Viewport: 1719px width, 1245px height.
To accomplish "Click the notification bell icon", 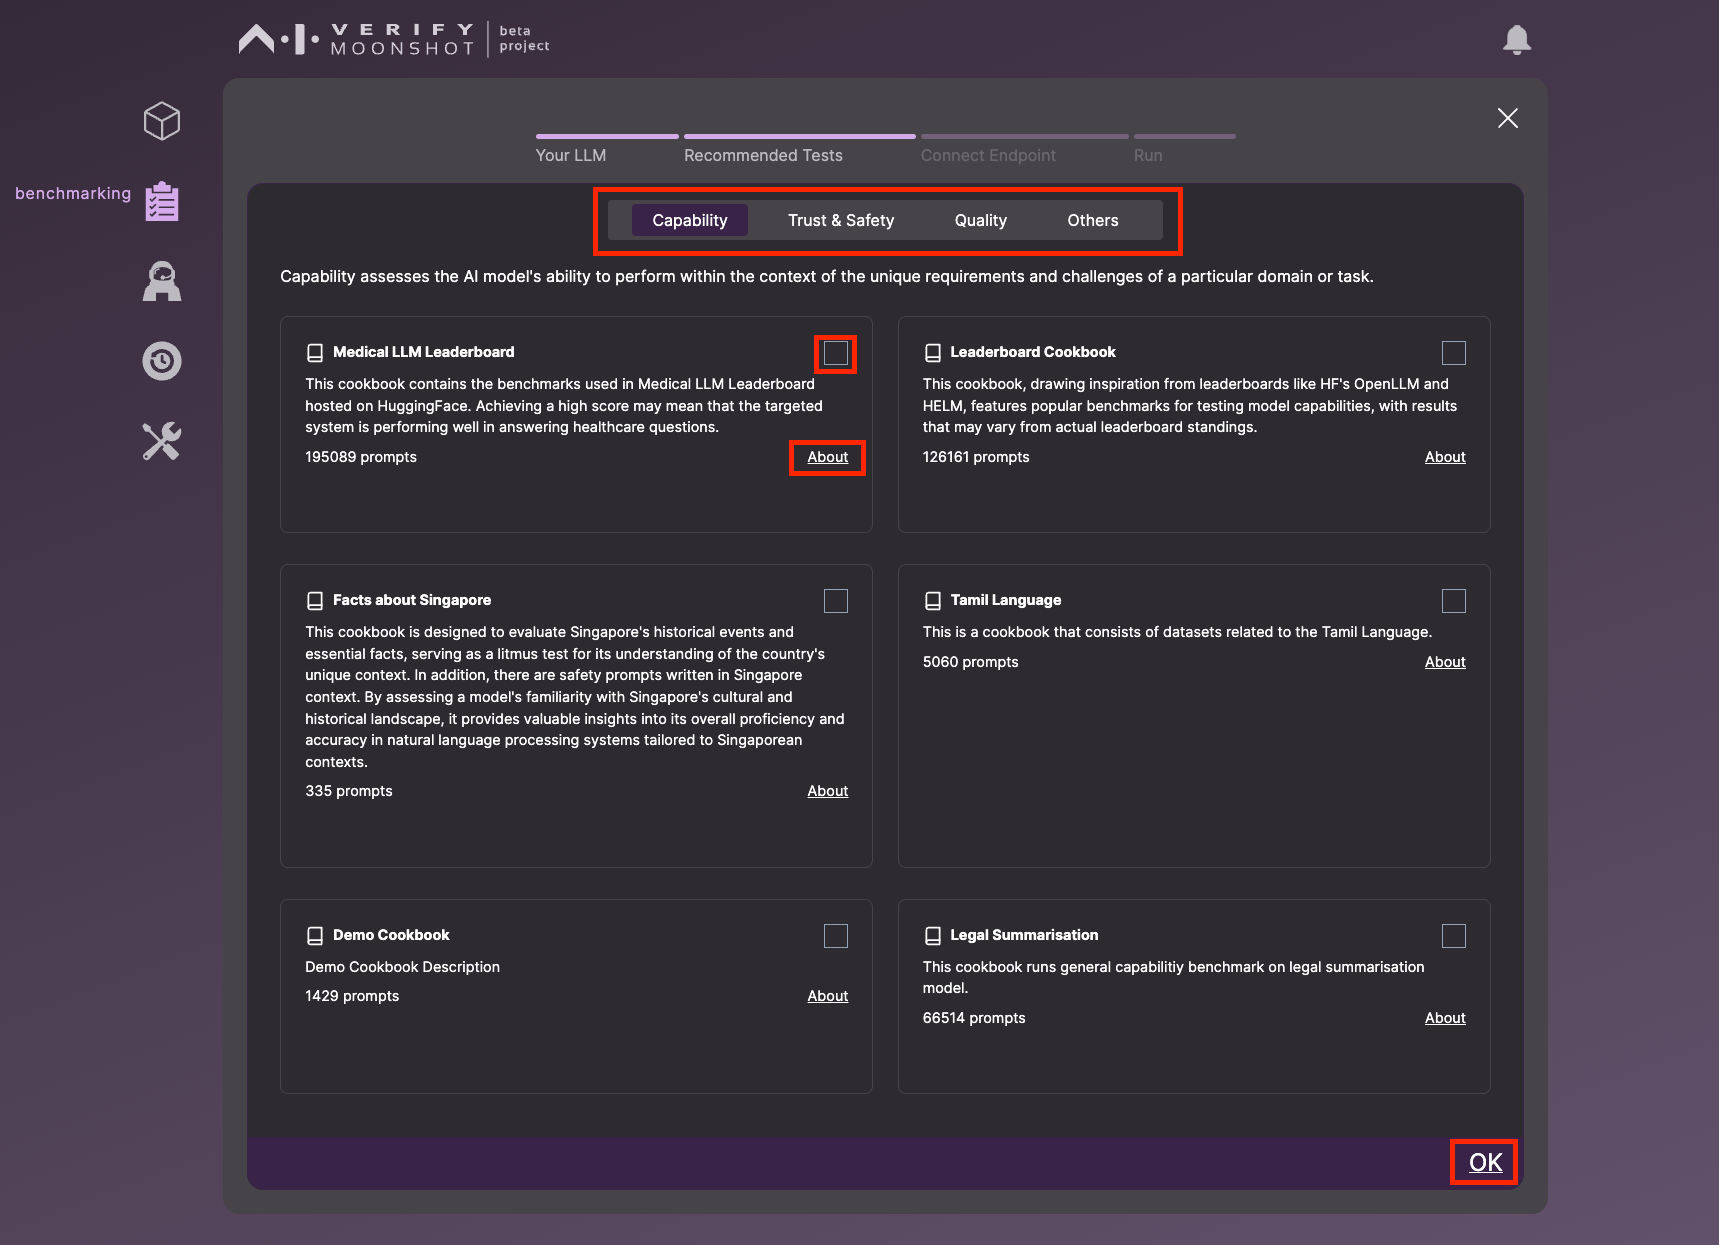I will (x=1517, y=39).
